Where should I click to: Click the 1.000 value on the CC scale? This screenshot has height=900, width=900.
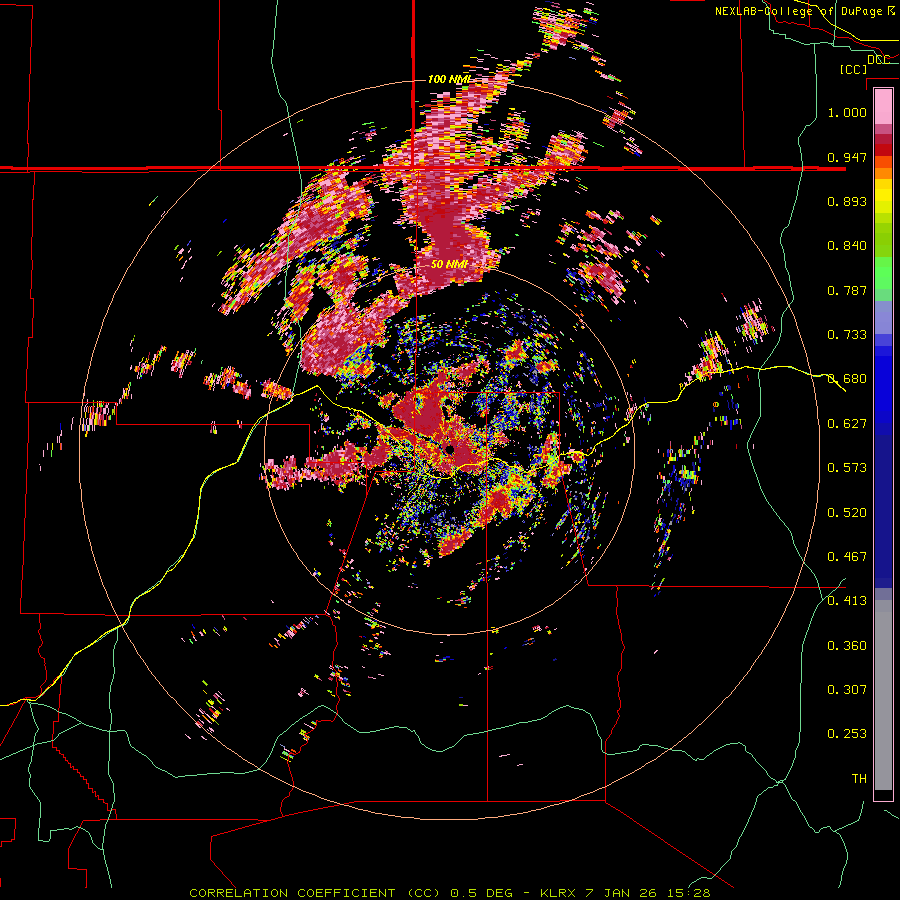(847, 112)
